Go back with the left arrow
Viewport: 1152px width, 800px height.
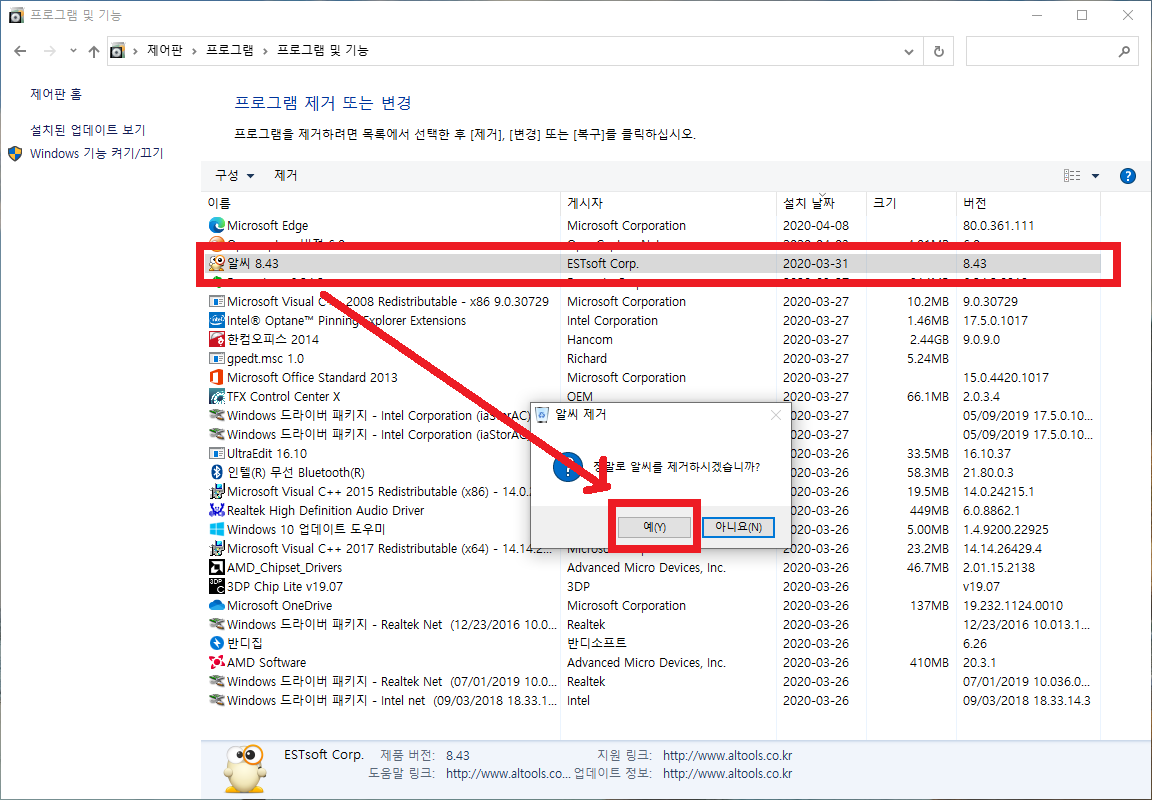pyautogui.click(x=21, y=51)
